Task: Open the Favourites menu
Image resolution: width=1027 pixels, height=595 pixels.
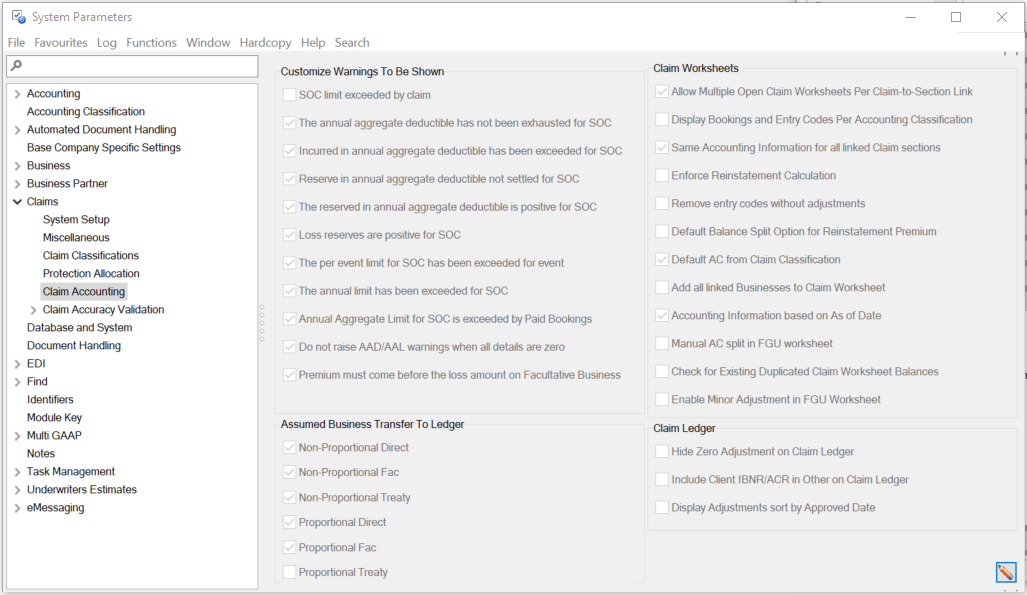Action: click(x=61, y=43)
